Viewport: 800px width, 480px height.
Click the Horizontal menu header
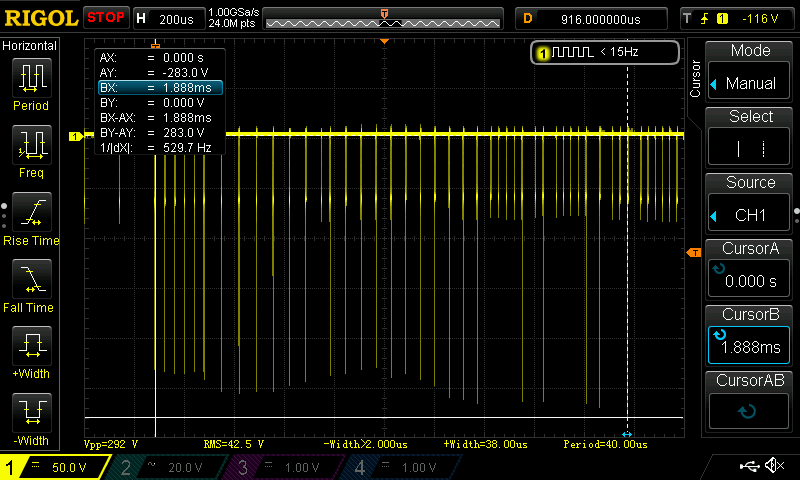pos(30,46)
